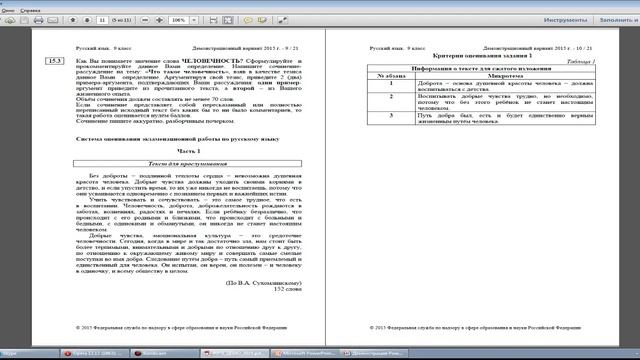The height and width of the screenshot is (360, 640).
Task: Select fit-width scrolling mode icon
Action: [x=213, y=20]
